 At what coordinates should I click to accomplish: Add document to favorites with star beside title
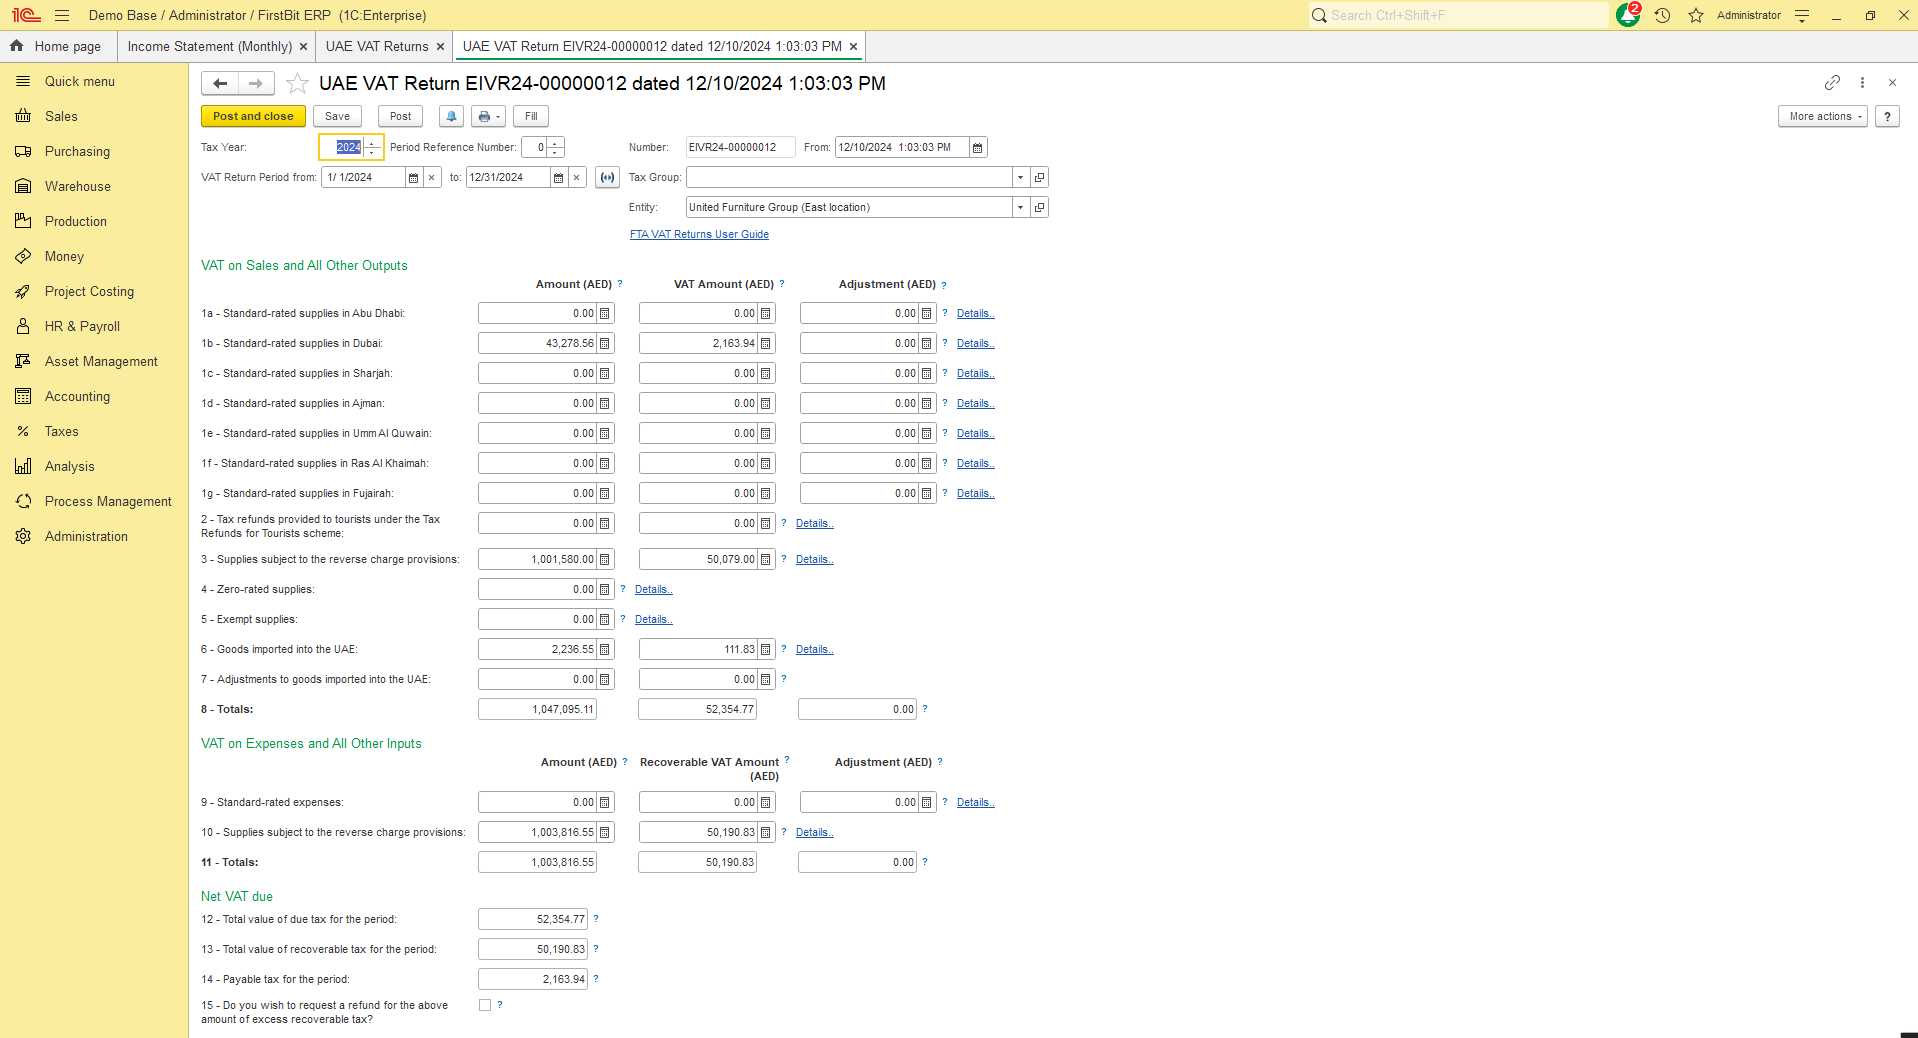coord(297,84)
